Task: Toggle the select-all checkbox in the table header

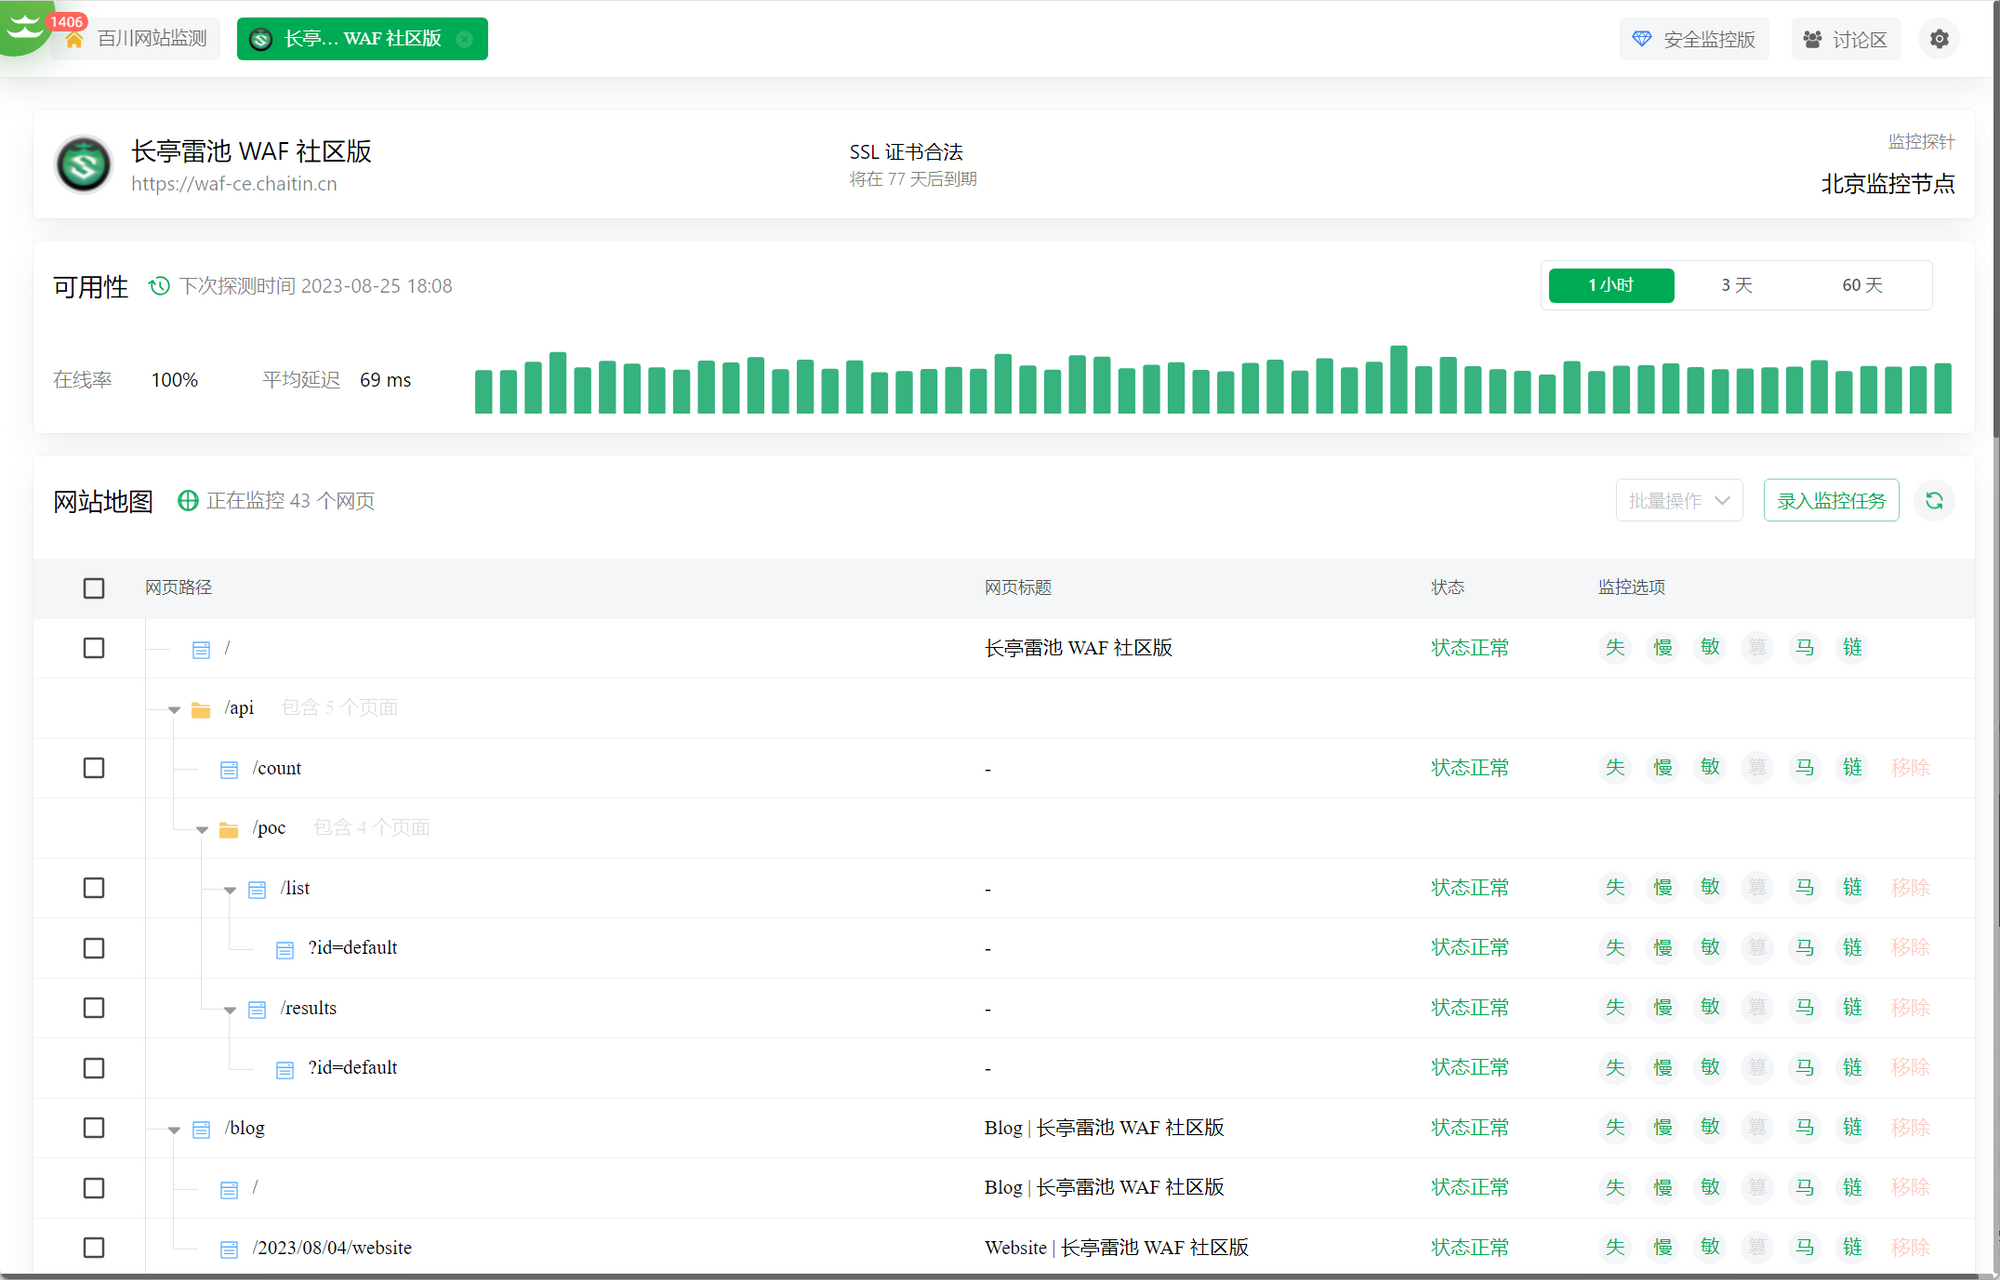Action: click(x=94, y=588)
